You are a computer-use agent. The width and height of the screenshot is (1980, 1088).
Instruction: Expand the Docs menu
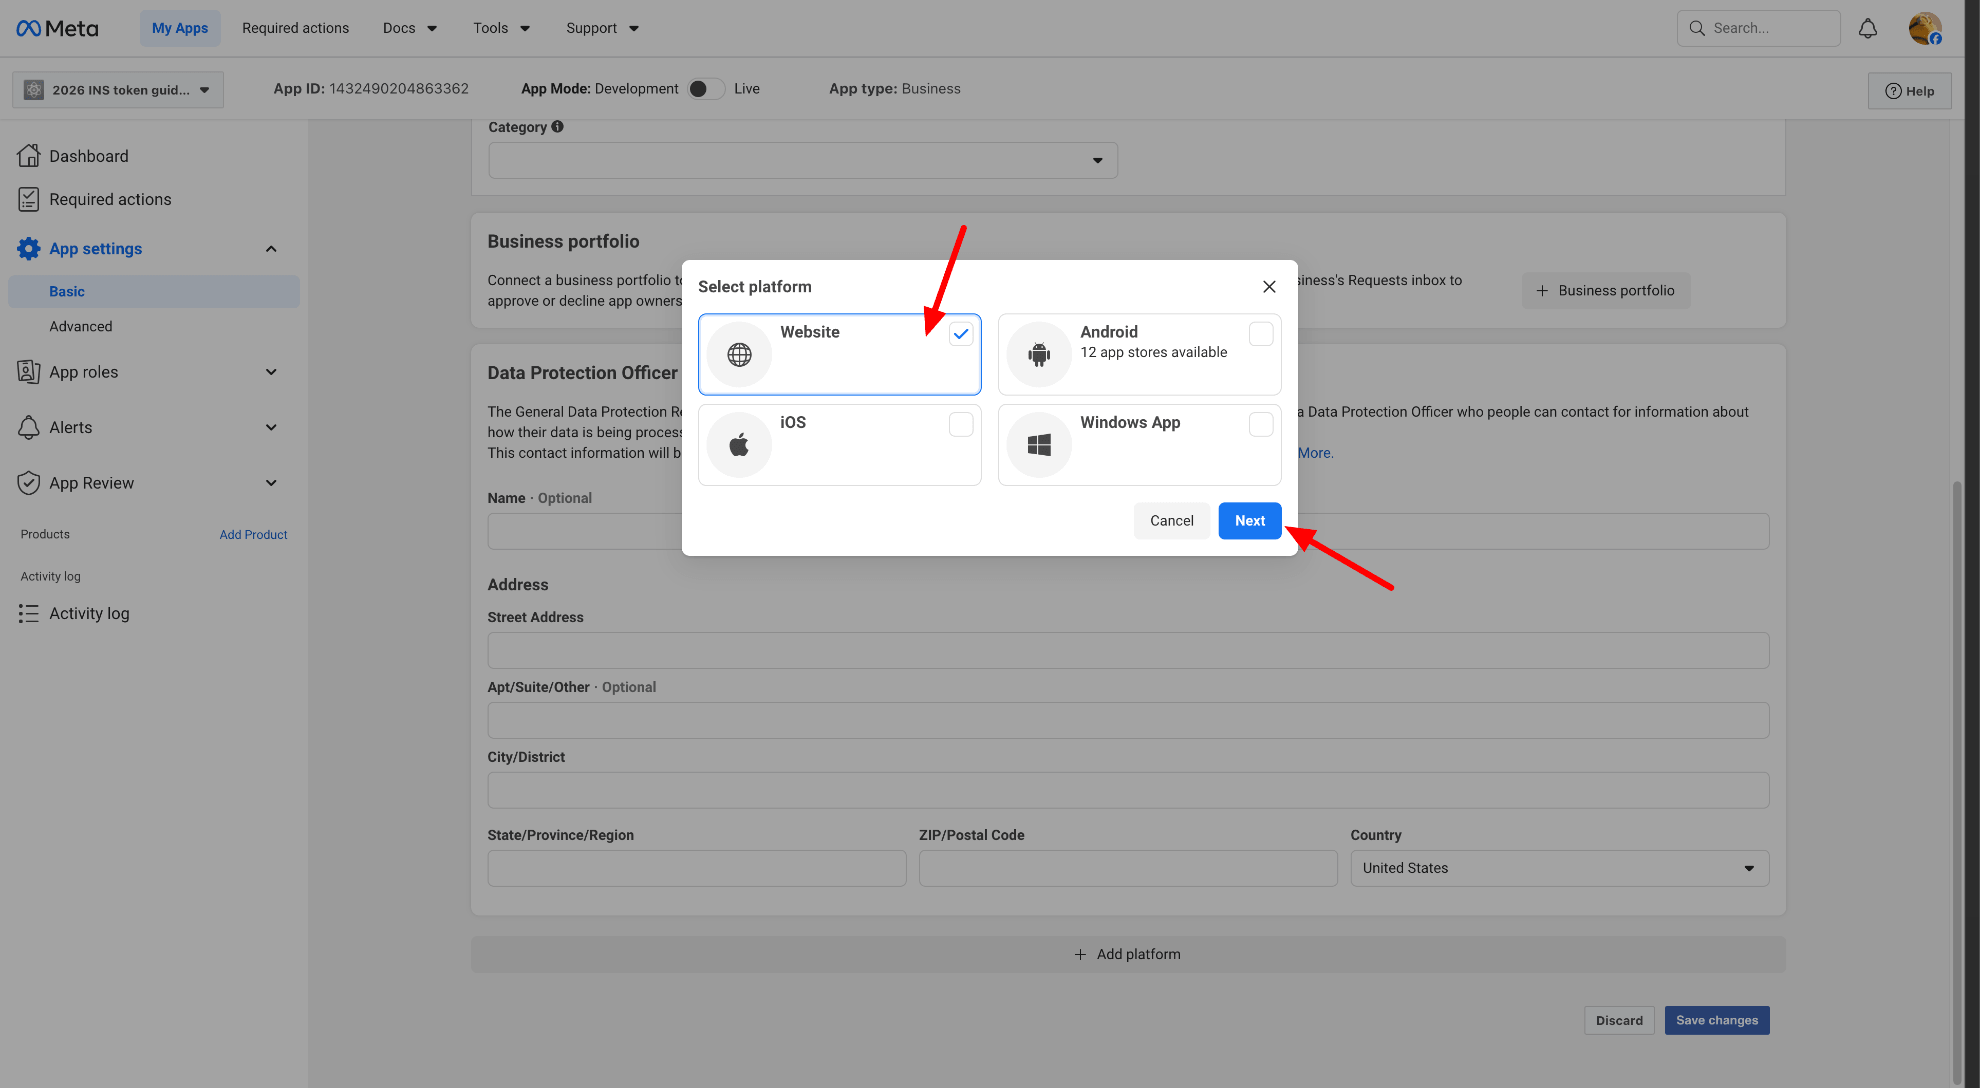(410, 28)
